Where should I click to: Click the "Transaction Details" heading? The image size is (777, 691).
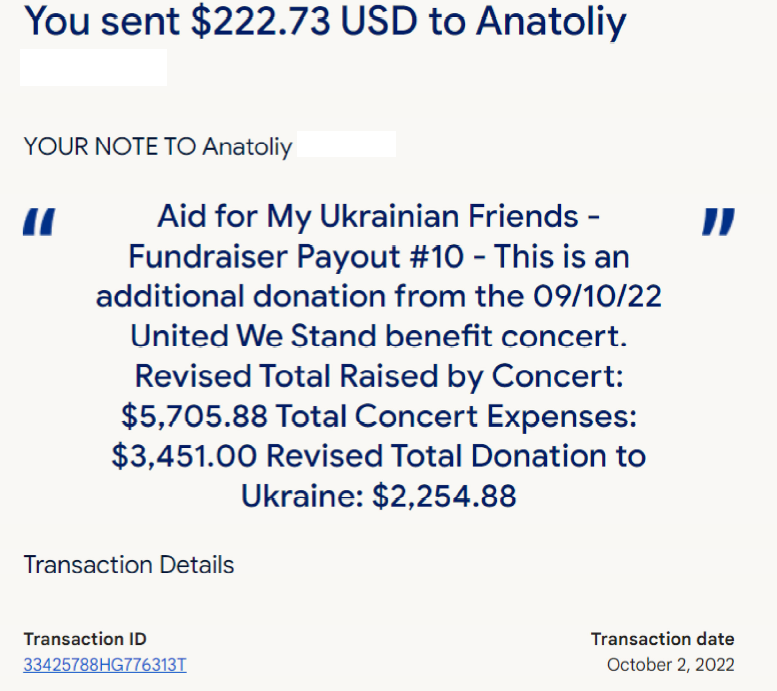pyautogui.click(x=129, y=565)
